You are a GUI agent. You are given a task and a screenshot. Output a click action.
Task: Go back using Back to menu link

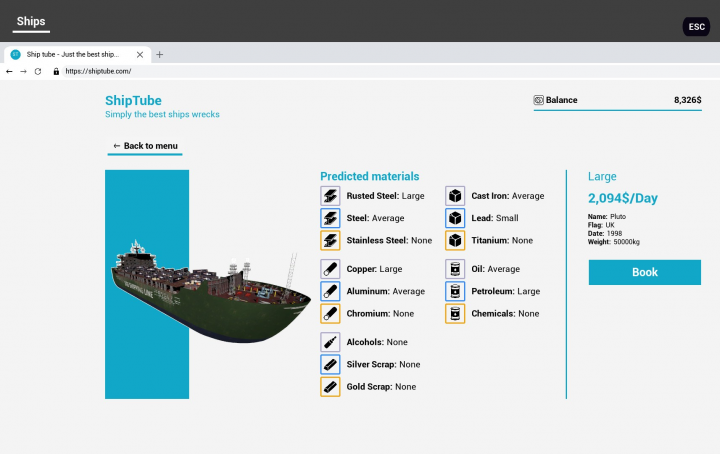pyautogui.click(x=146, y=146)
